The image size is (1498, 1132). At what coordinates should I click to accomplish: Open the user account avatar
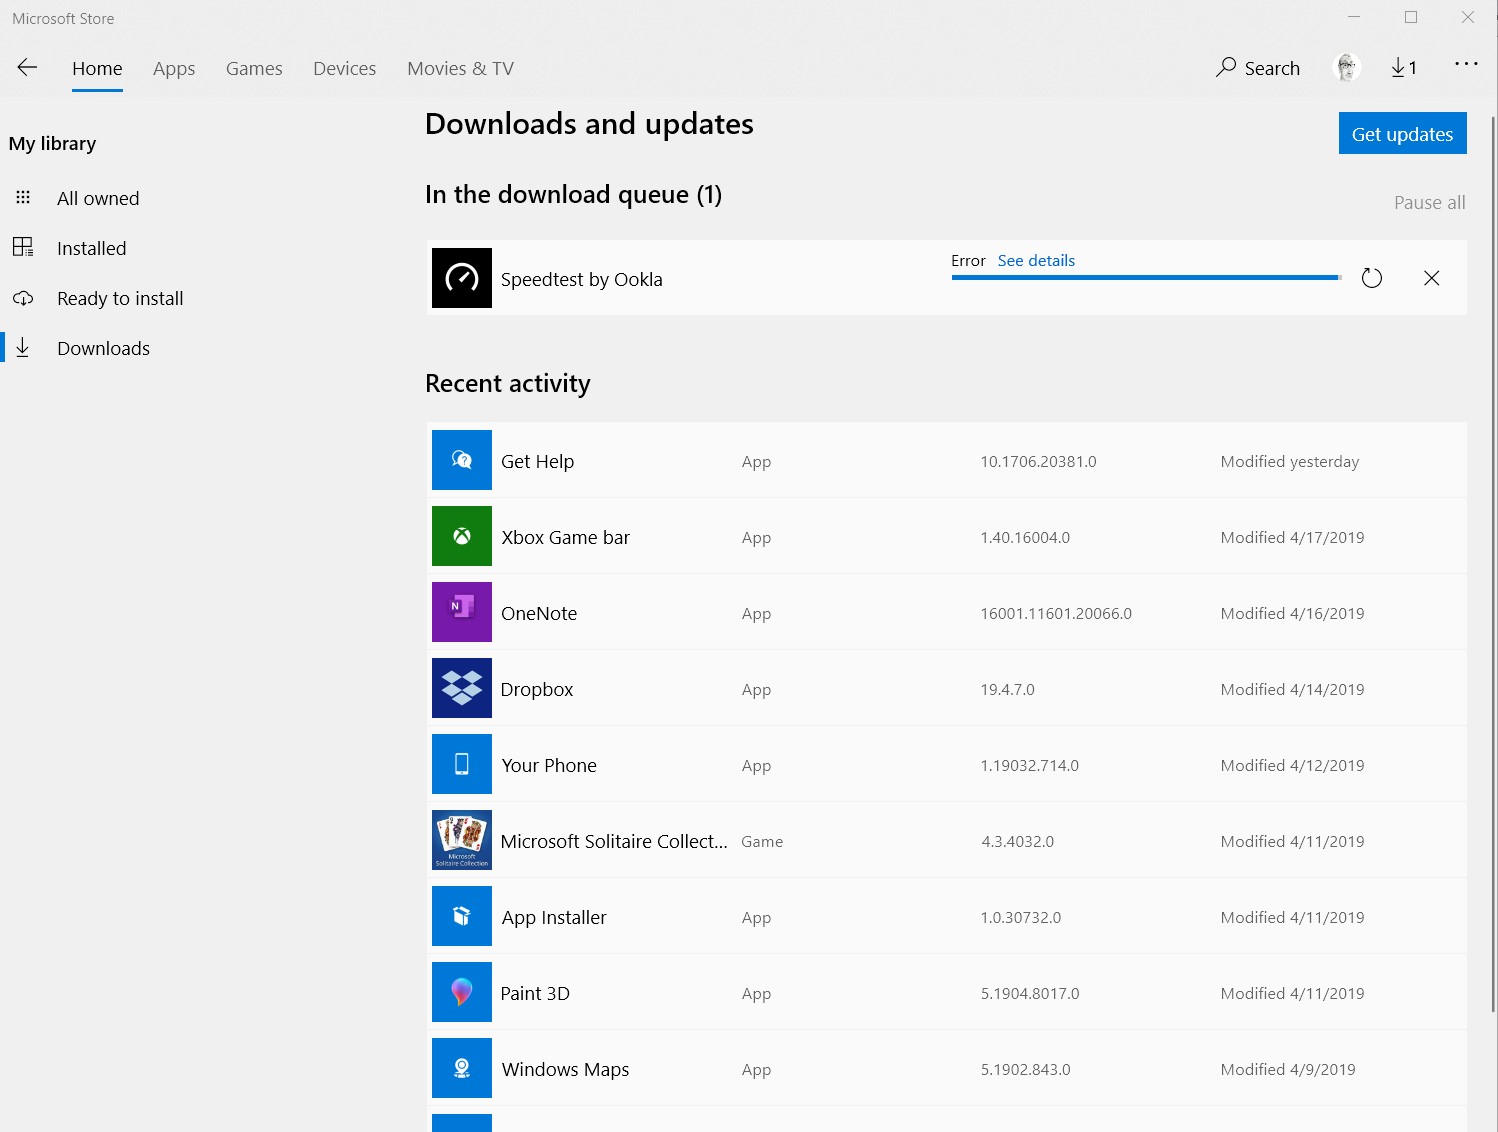coord(1347,67)
